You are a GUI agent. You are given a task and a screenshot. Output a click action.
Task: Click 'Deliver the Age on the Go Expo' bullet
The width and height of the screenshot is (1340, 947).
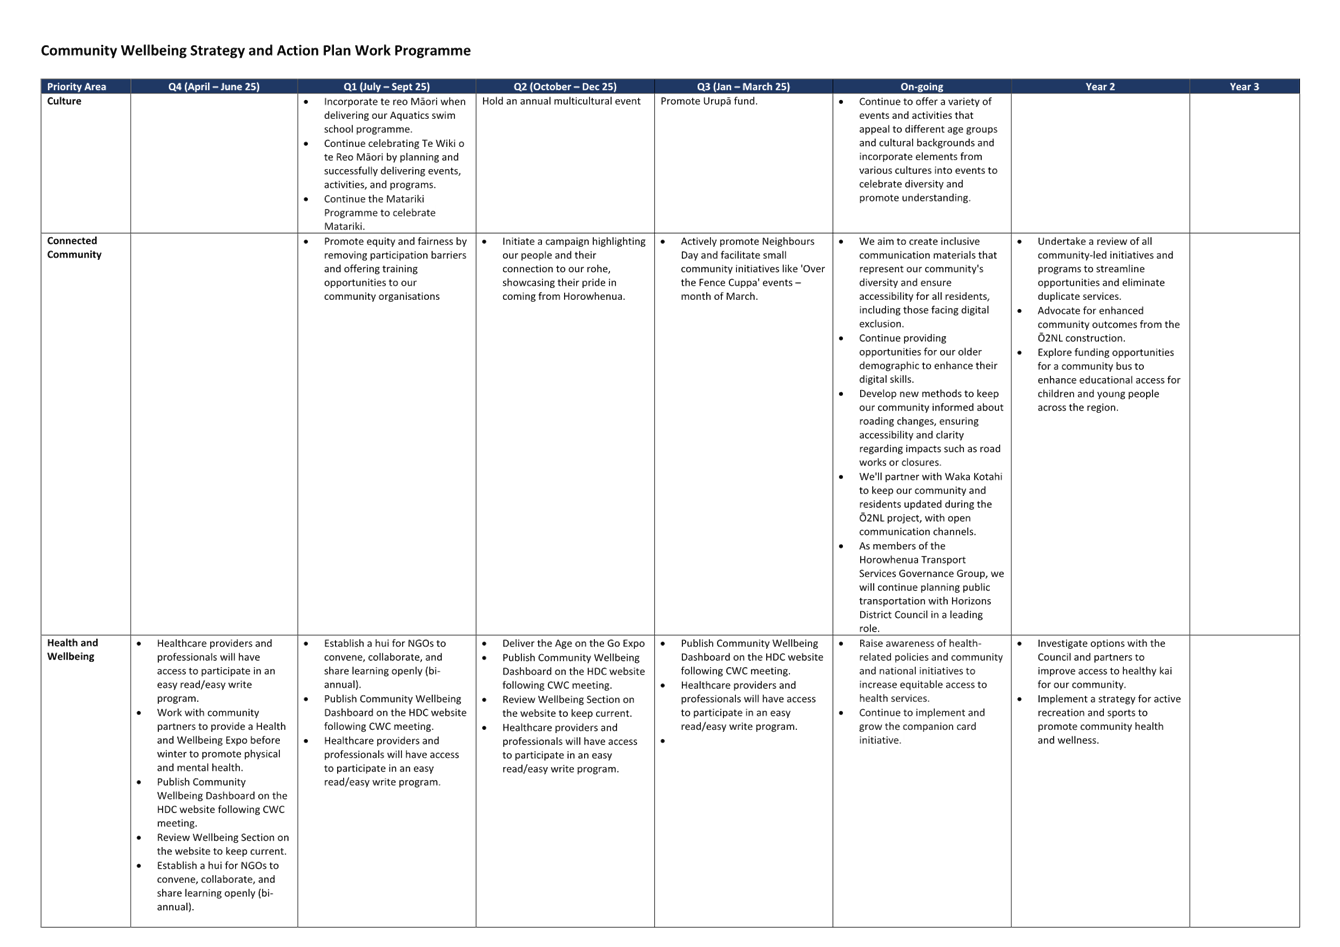click(x=573, y=644)
